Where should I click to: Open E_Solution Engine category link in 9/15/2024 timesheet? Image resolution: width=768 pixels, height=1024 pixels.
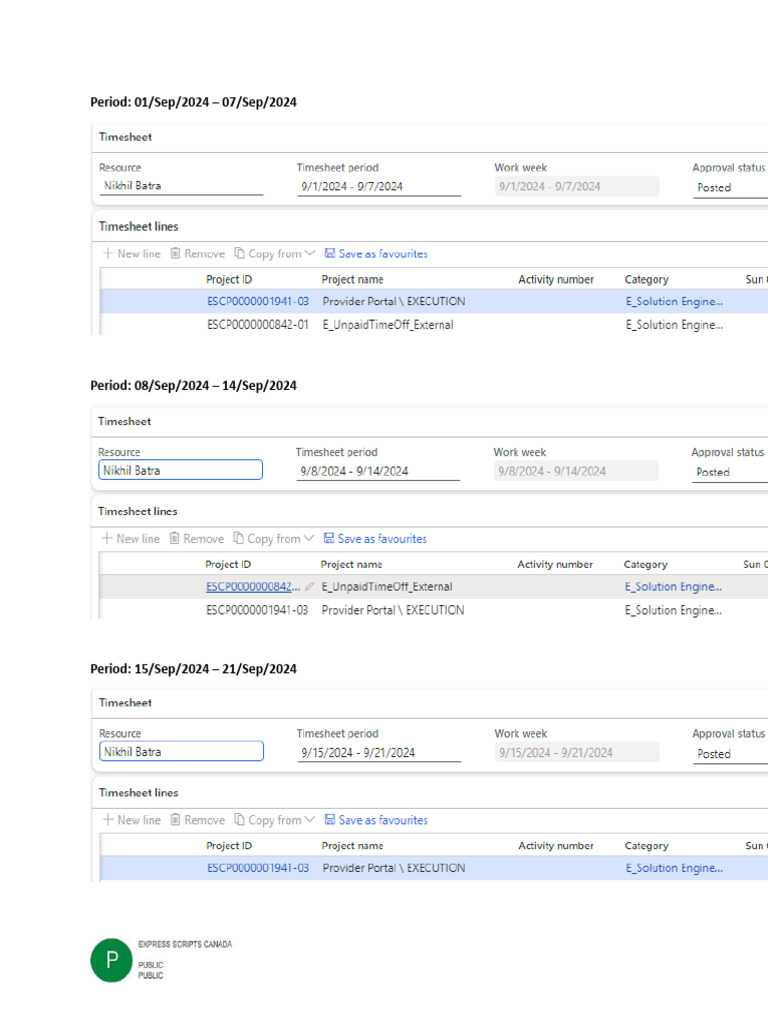pos(674,868)
